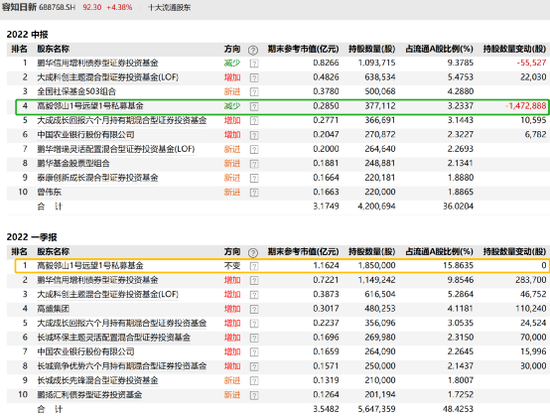Click question icon in 2022 中报 header

coord(253,51)
